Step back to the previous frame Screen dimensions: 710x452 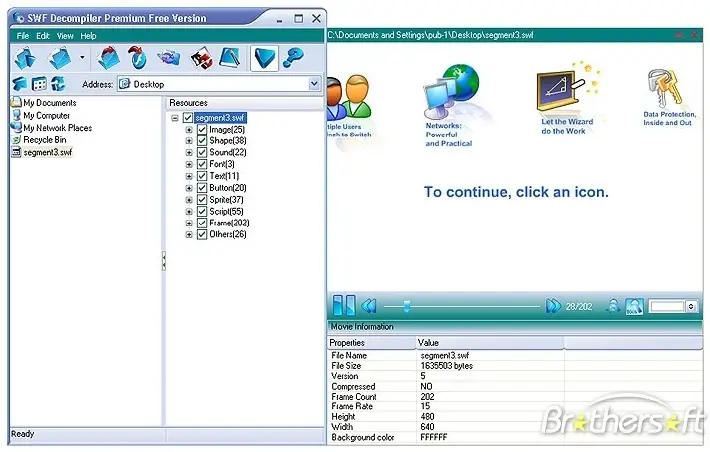click(369, 306)
